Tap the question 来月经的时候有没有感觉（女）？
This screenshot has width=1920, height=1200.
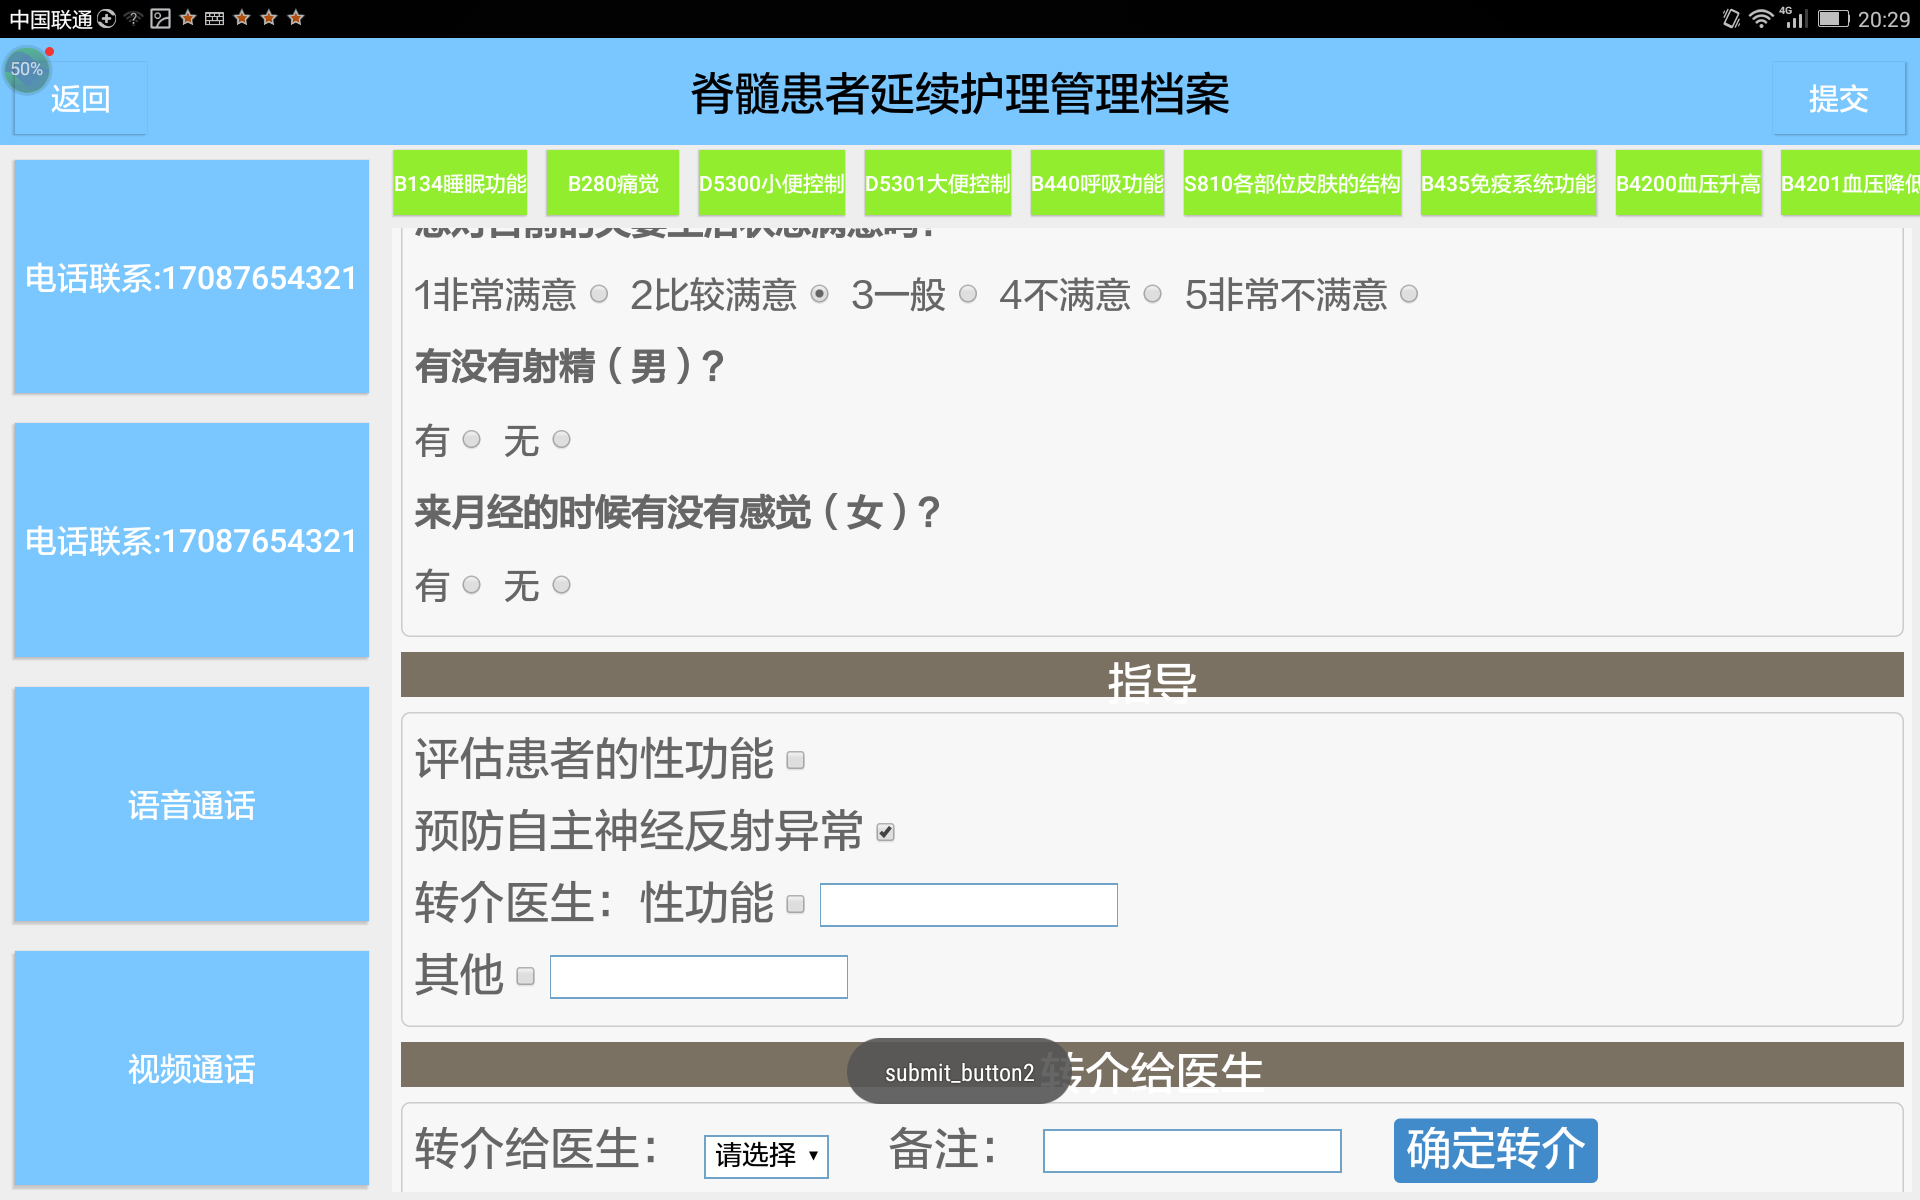tap(677, 512)
